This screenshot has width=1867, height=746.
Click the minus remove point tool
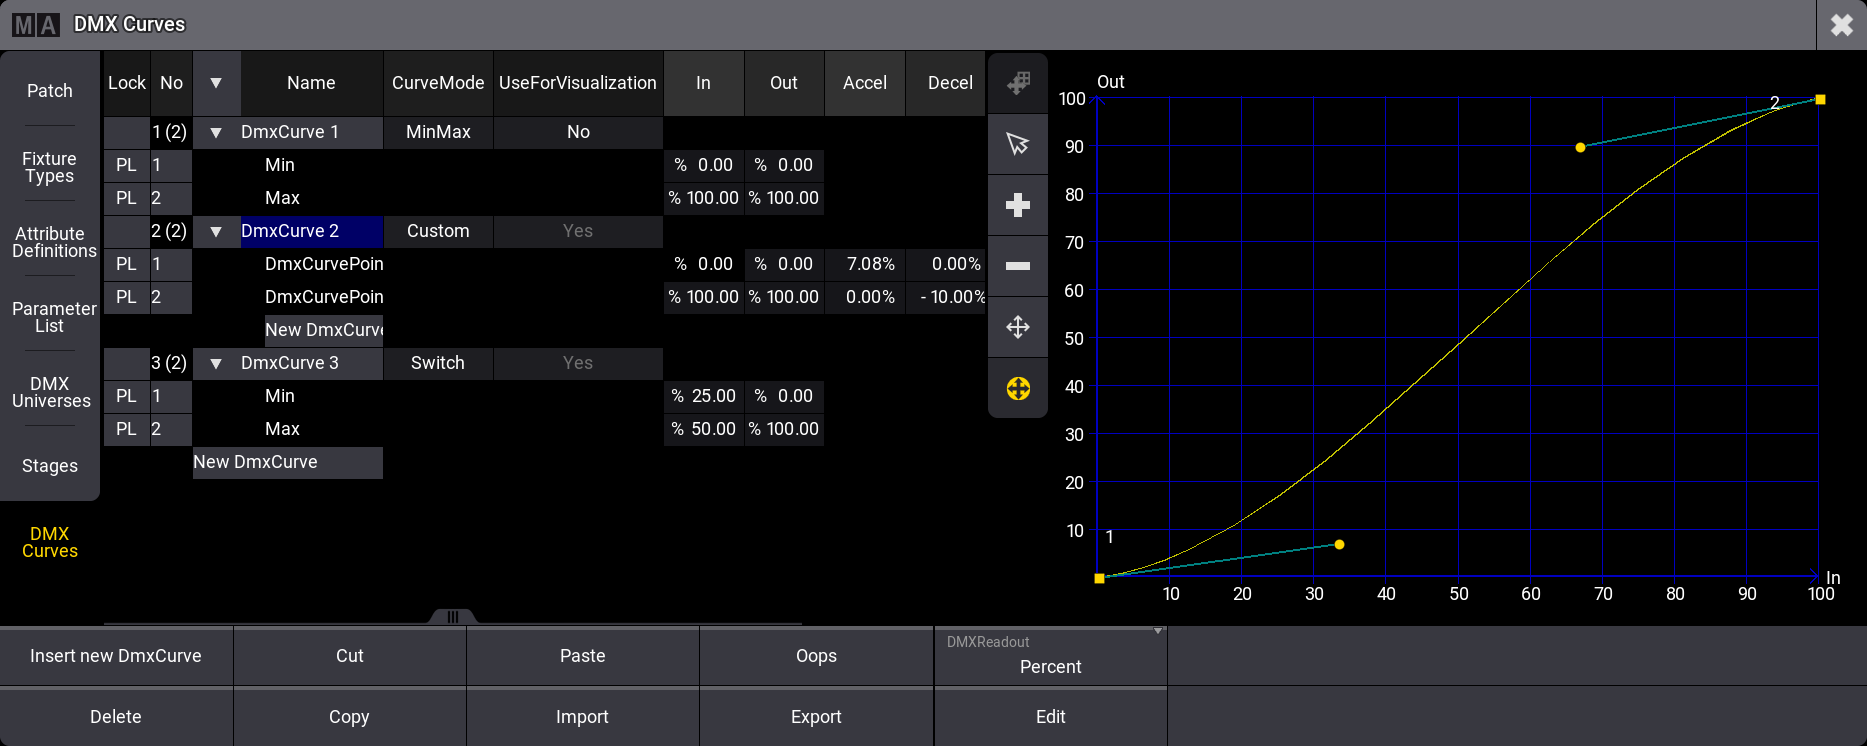click(x=1018, y=266)
